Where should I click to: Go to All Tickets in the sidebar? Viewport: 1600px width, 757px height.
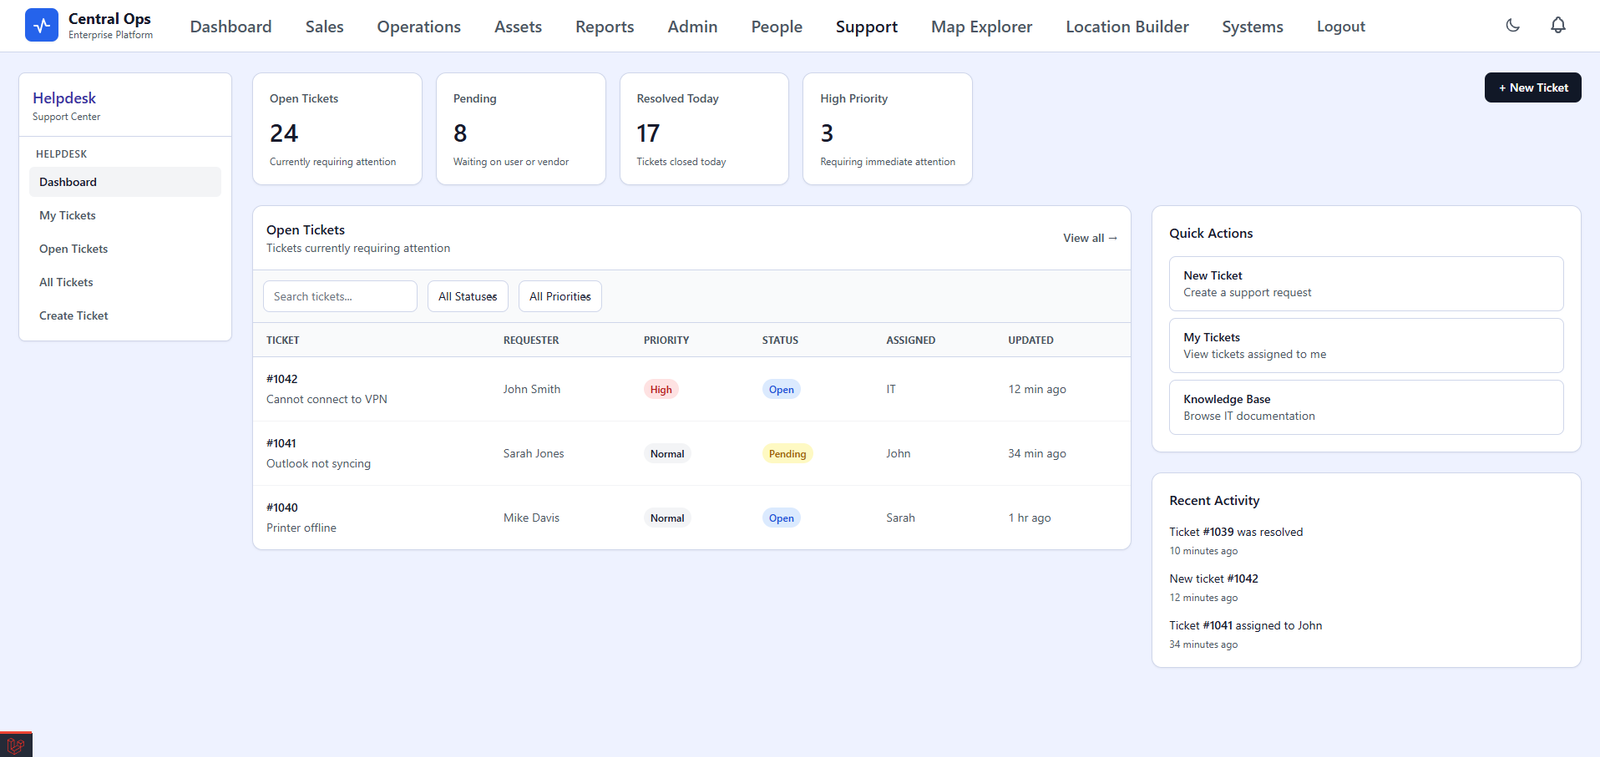click(x=125, y=282)
